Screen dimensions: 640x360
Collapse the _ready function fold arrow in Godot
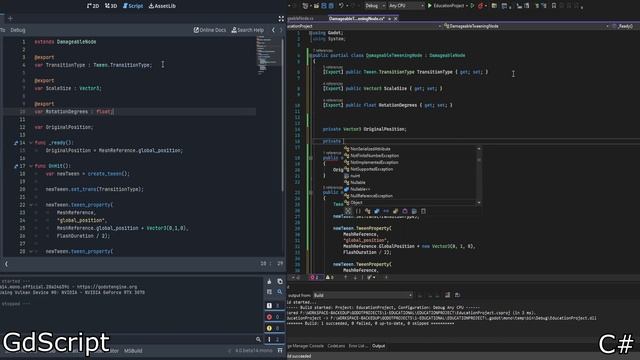click(31, 143)
